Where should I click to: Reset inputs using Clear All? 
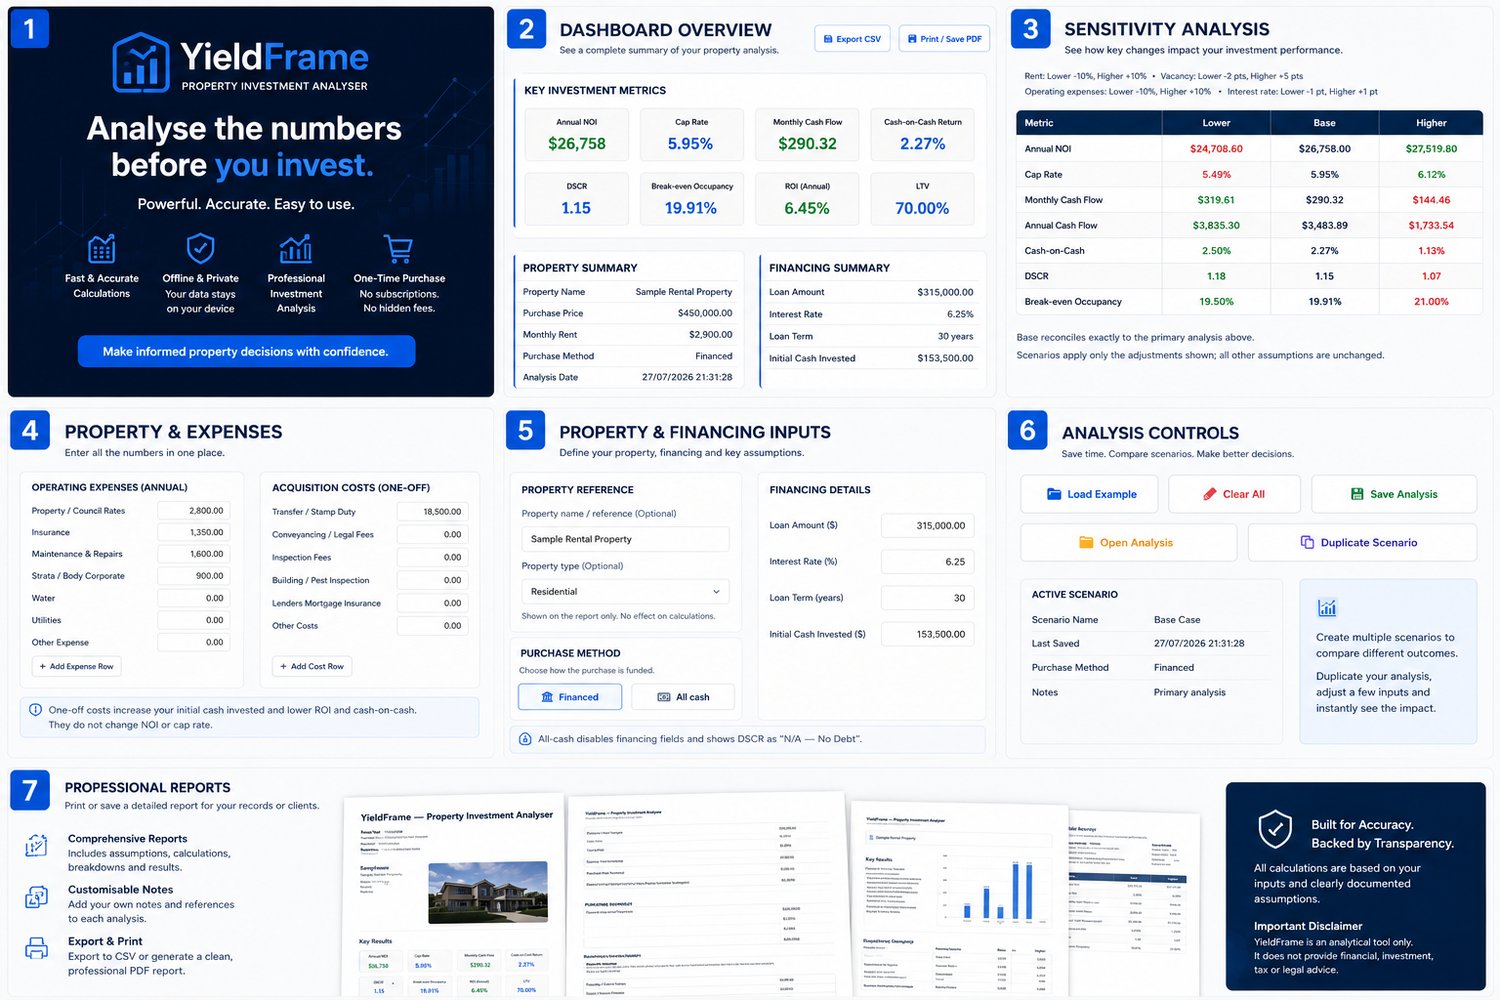tap(1234, 494)
